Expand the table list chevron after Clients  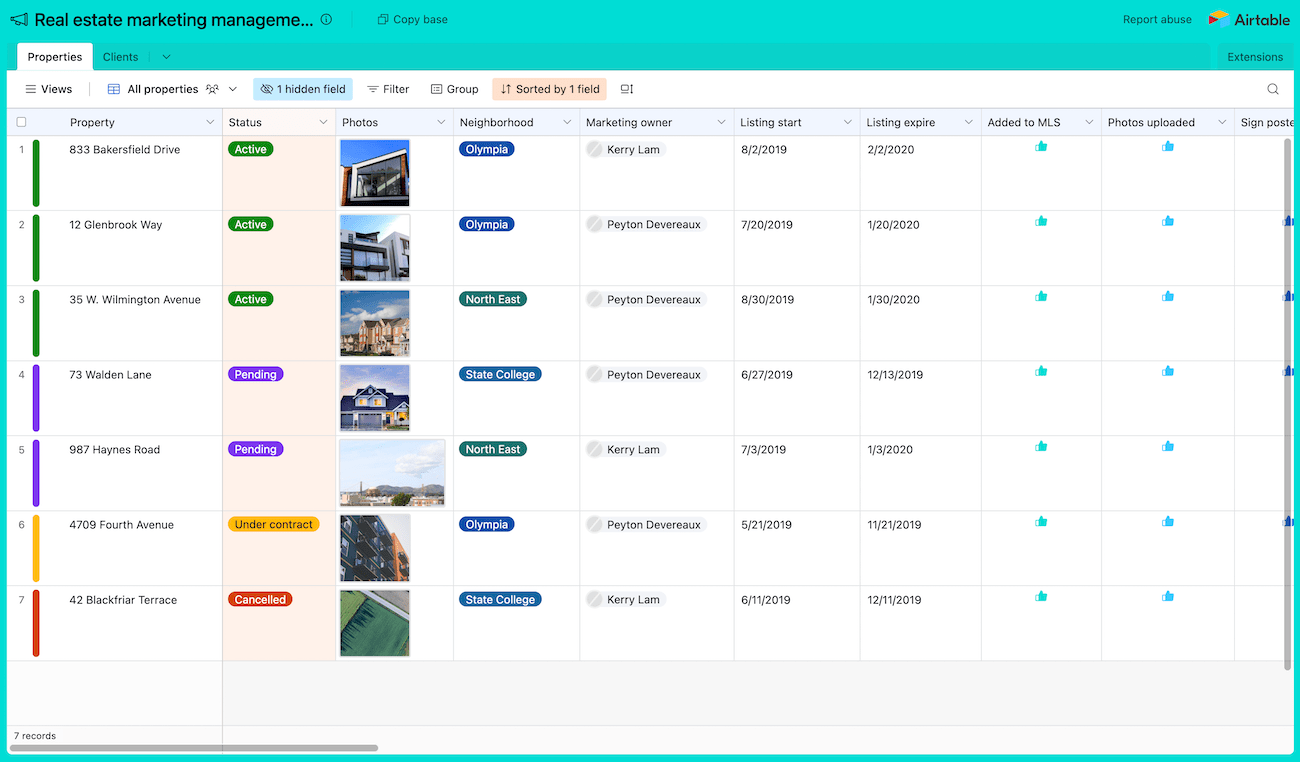(x=166, y=57)
